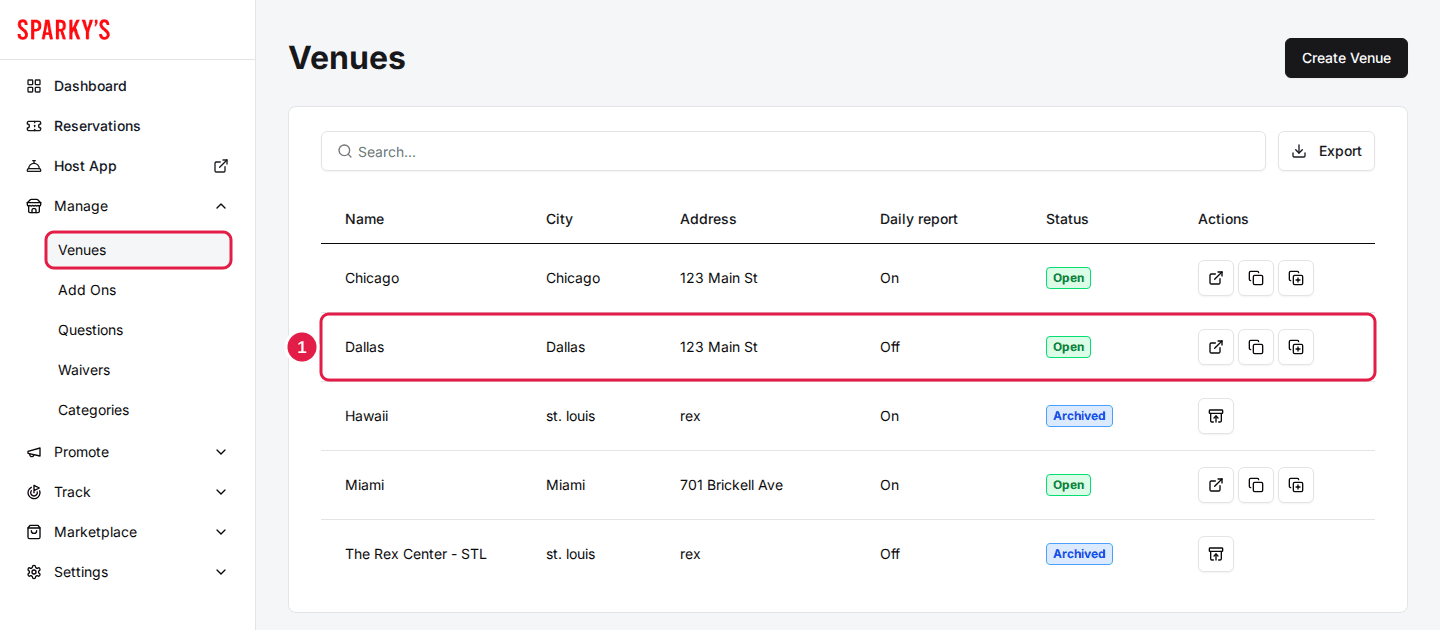Click the Sparky's logo
The height and width of the screenshot is (630, 1440).
point(64,30)
